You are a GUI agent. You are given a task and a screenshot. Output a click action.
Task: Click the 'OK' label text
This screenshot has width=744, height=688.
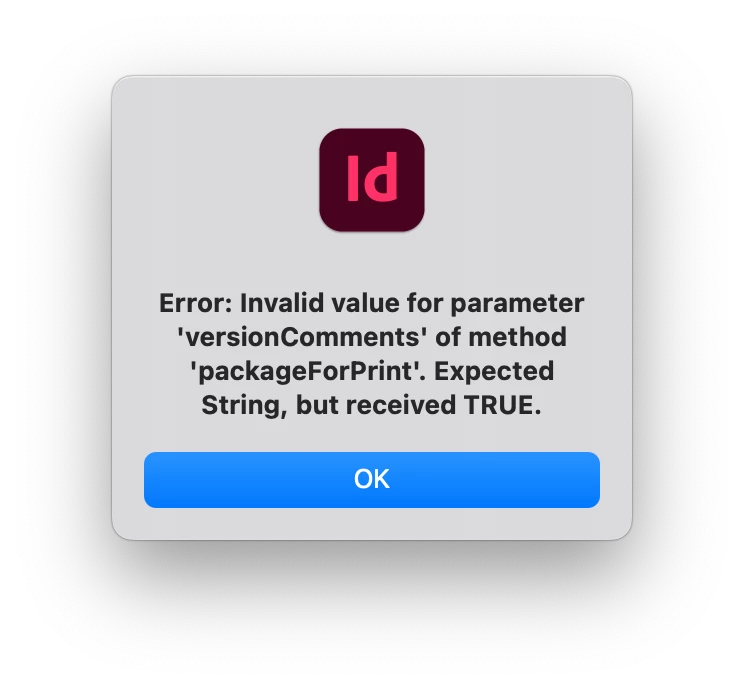(372, 479)
